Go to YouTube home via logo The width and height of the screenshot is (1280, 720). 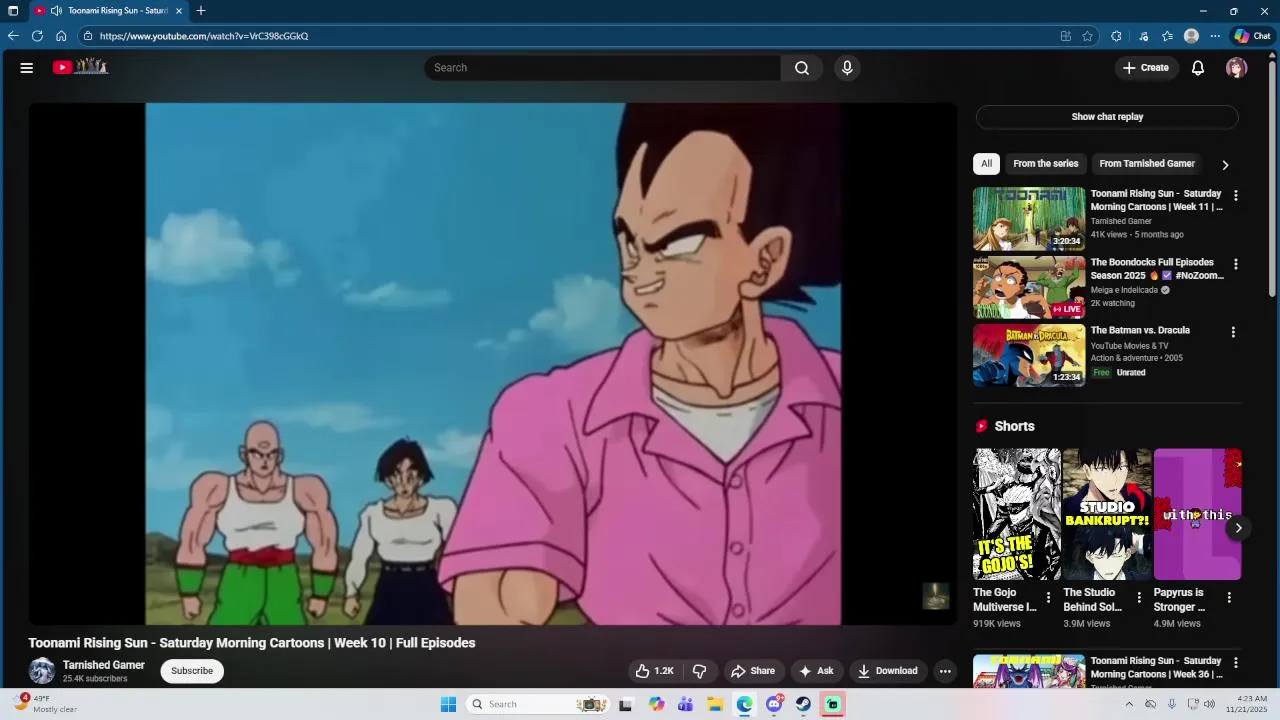pos(80,67)
